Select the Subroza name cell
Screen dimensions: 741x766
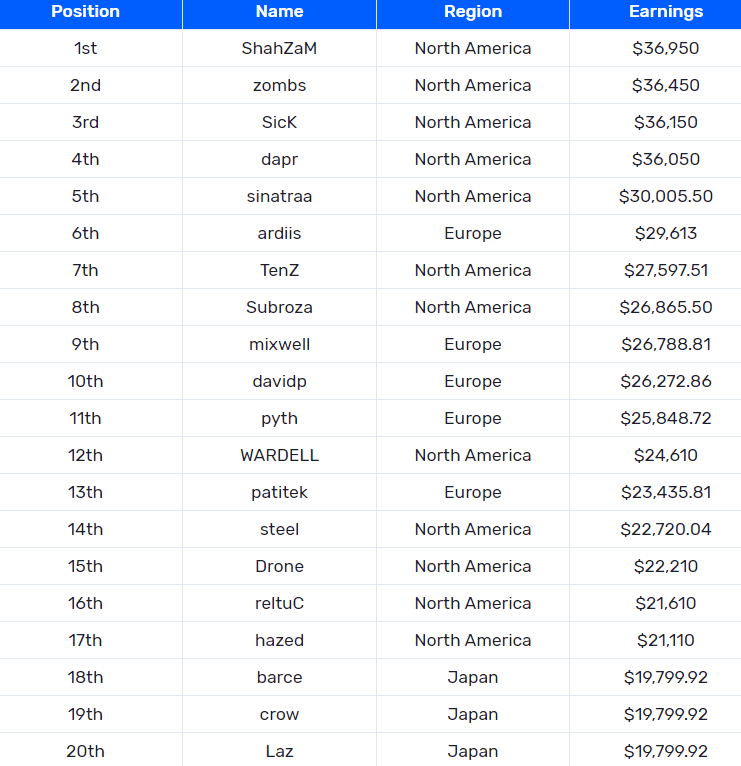tap(279, 307)
